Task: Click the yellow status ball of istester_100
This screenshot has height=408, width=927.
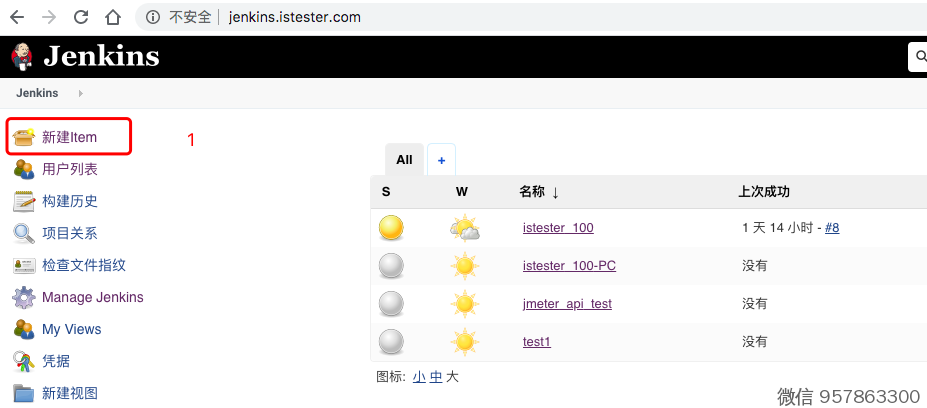Action: 392,228
